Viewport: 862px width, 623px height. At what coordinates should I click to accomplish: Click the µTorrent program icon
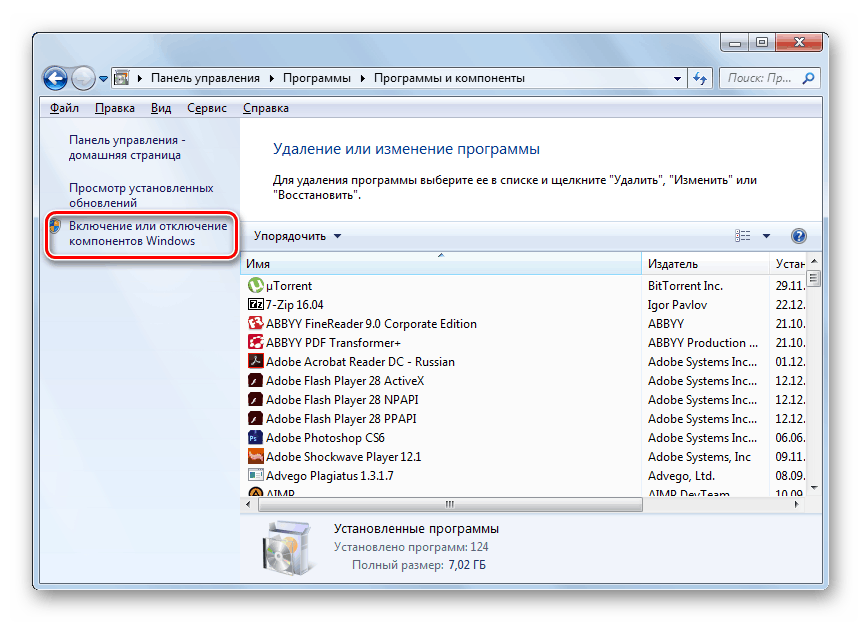coord(255,285)
